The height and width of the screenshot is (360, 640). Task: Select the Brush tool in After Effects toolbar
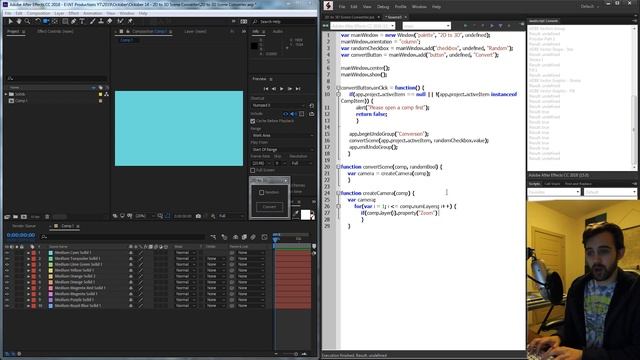click(93, 21)
